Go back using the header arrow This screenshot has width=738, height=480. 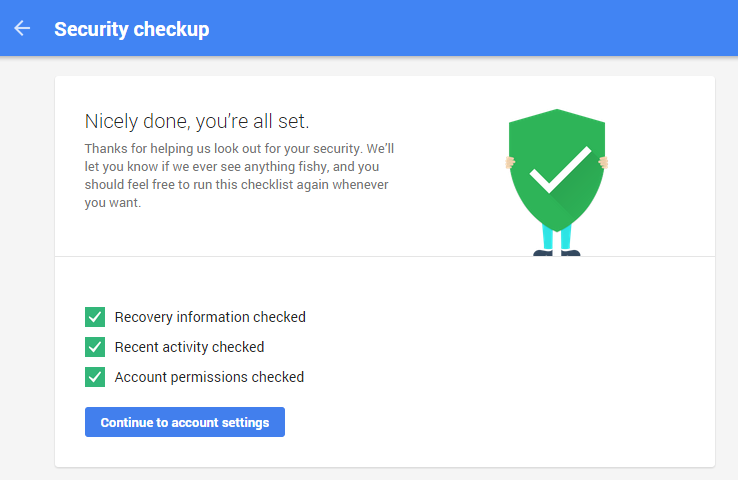click(22, 28)
